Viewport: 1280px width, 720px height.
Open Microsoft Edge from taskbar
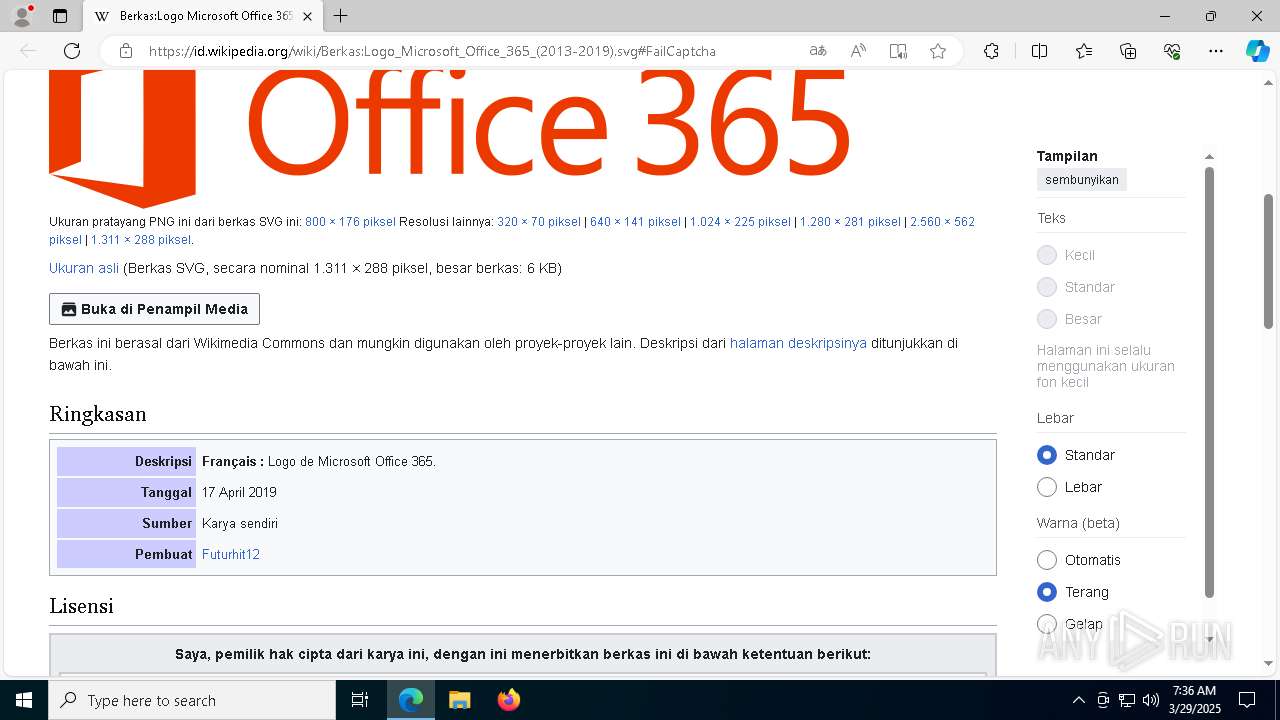click(411, 700)
